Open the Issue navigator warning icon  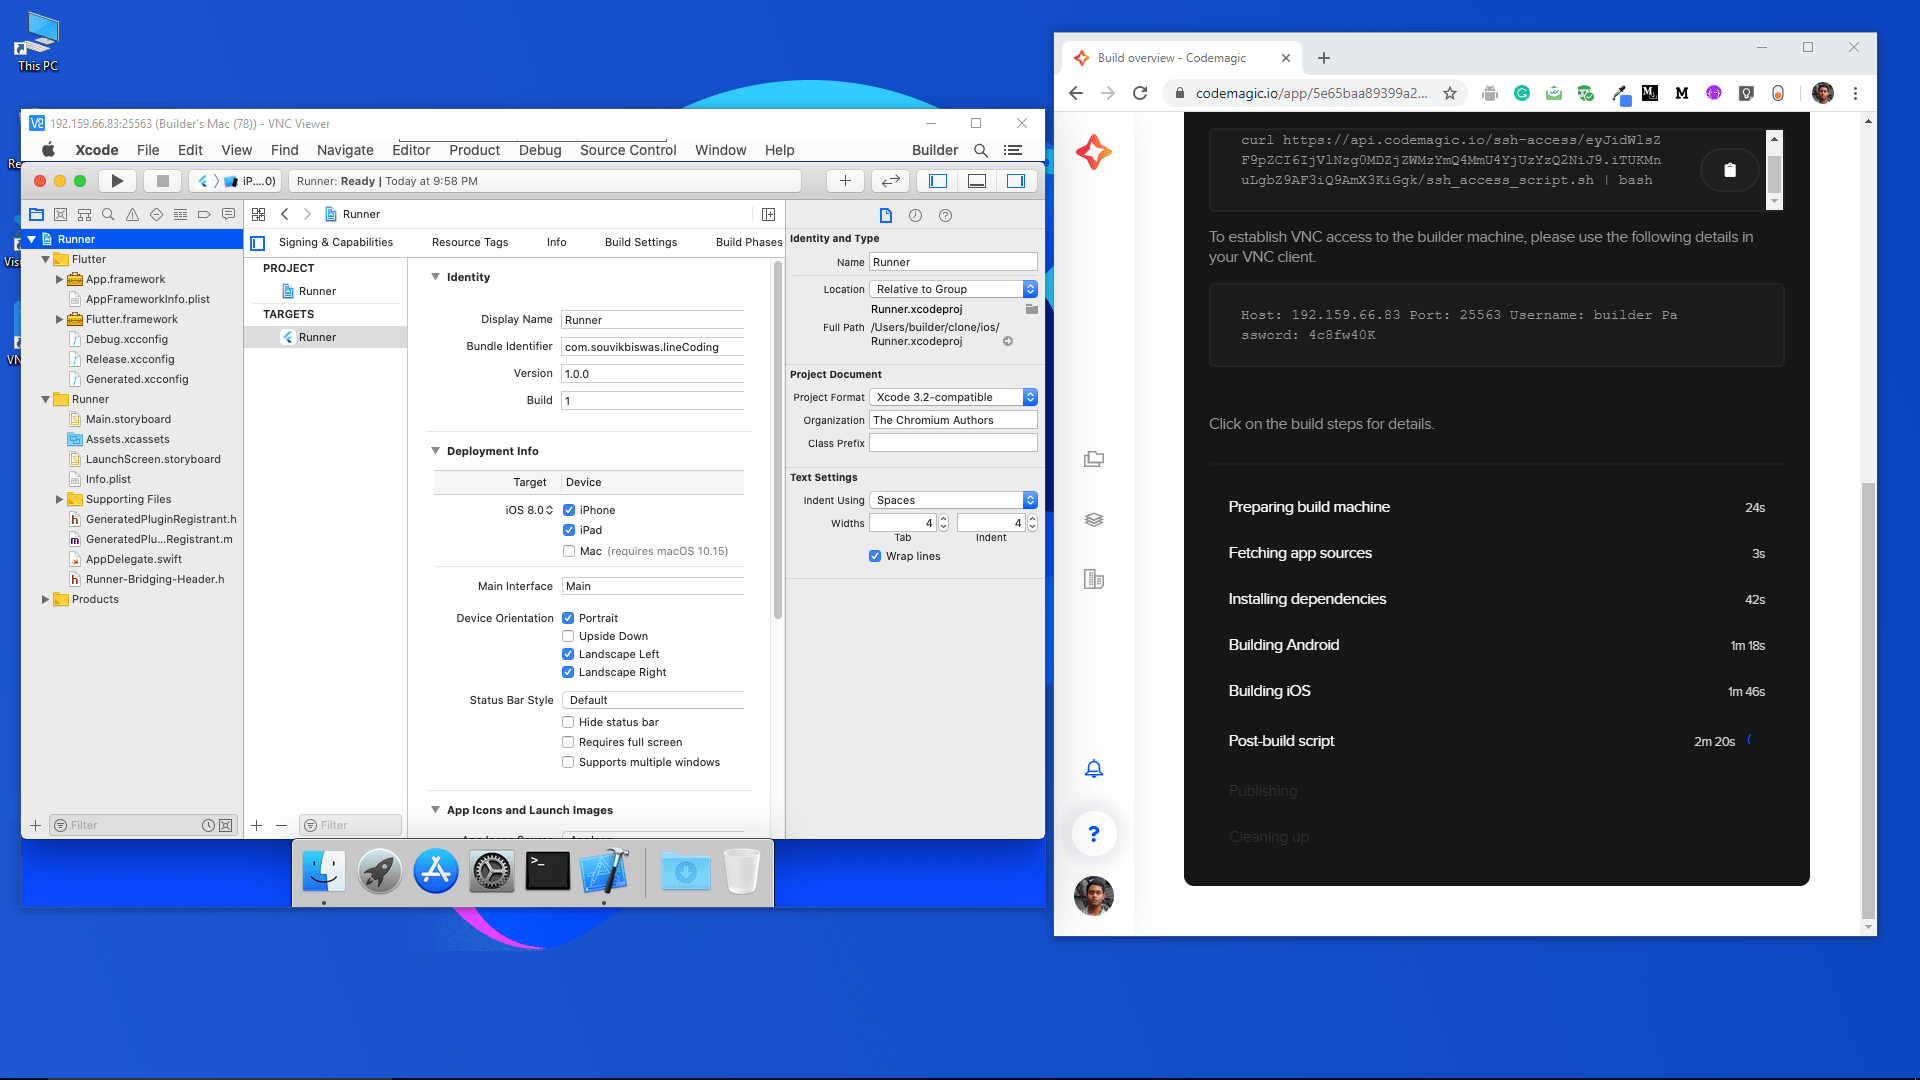pyautogui.click(x=132, y=214)
